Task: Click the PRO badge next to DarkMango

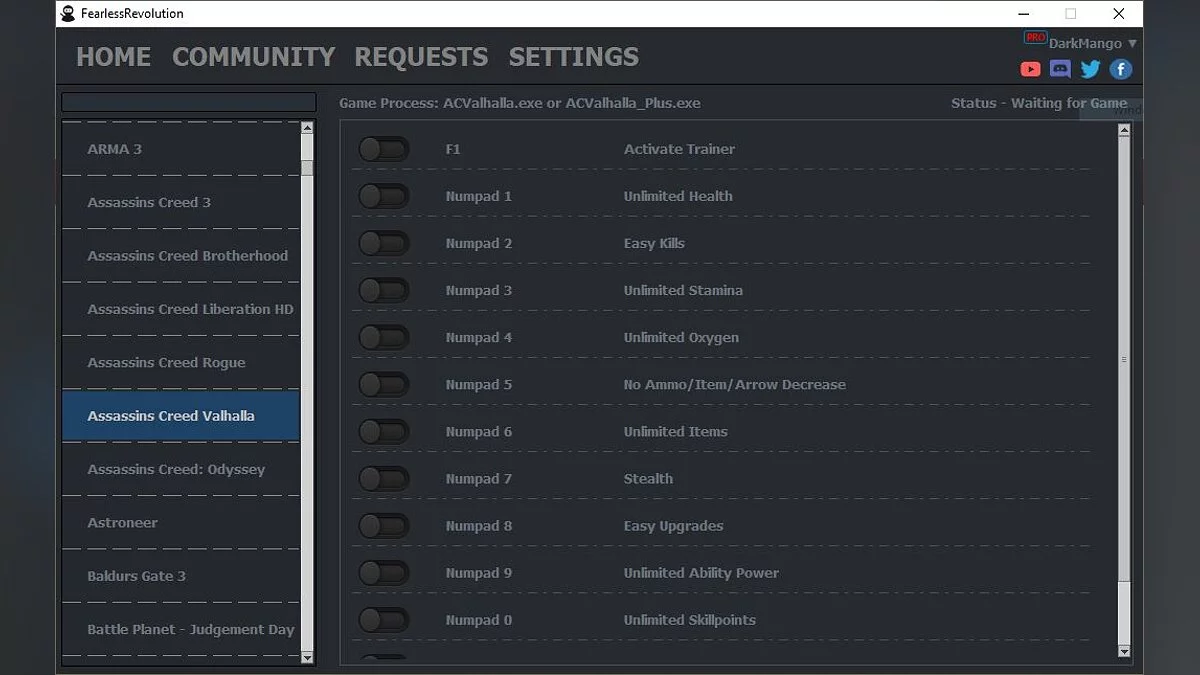Action: pyautogui.click(x=1035, y=37)
